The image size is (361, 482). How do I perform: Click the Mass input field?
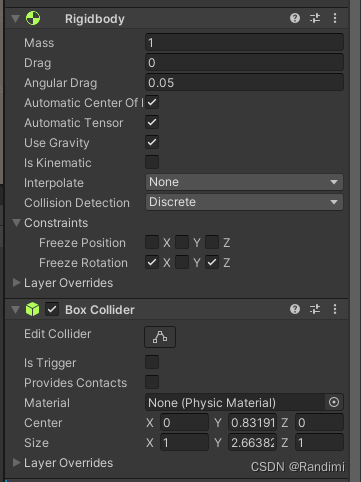(x=244, y=43)
